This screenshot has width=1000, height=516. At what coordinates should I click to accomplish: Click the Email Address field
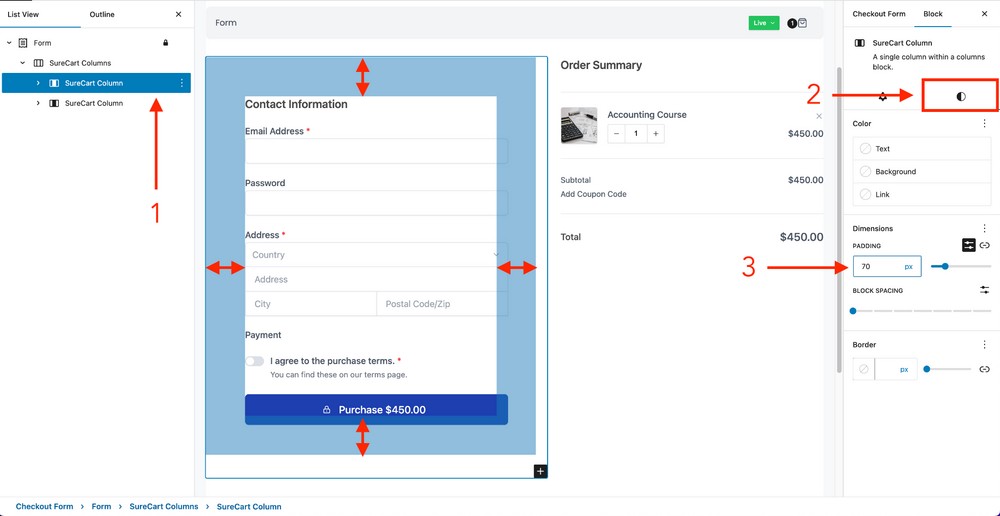376,151
